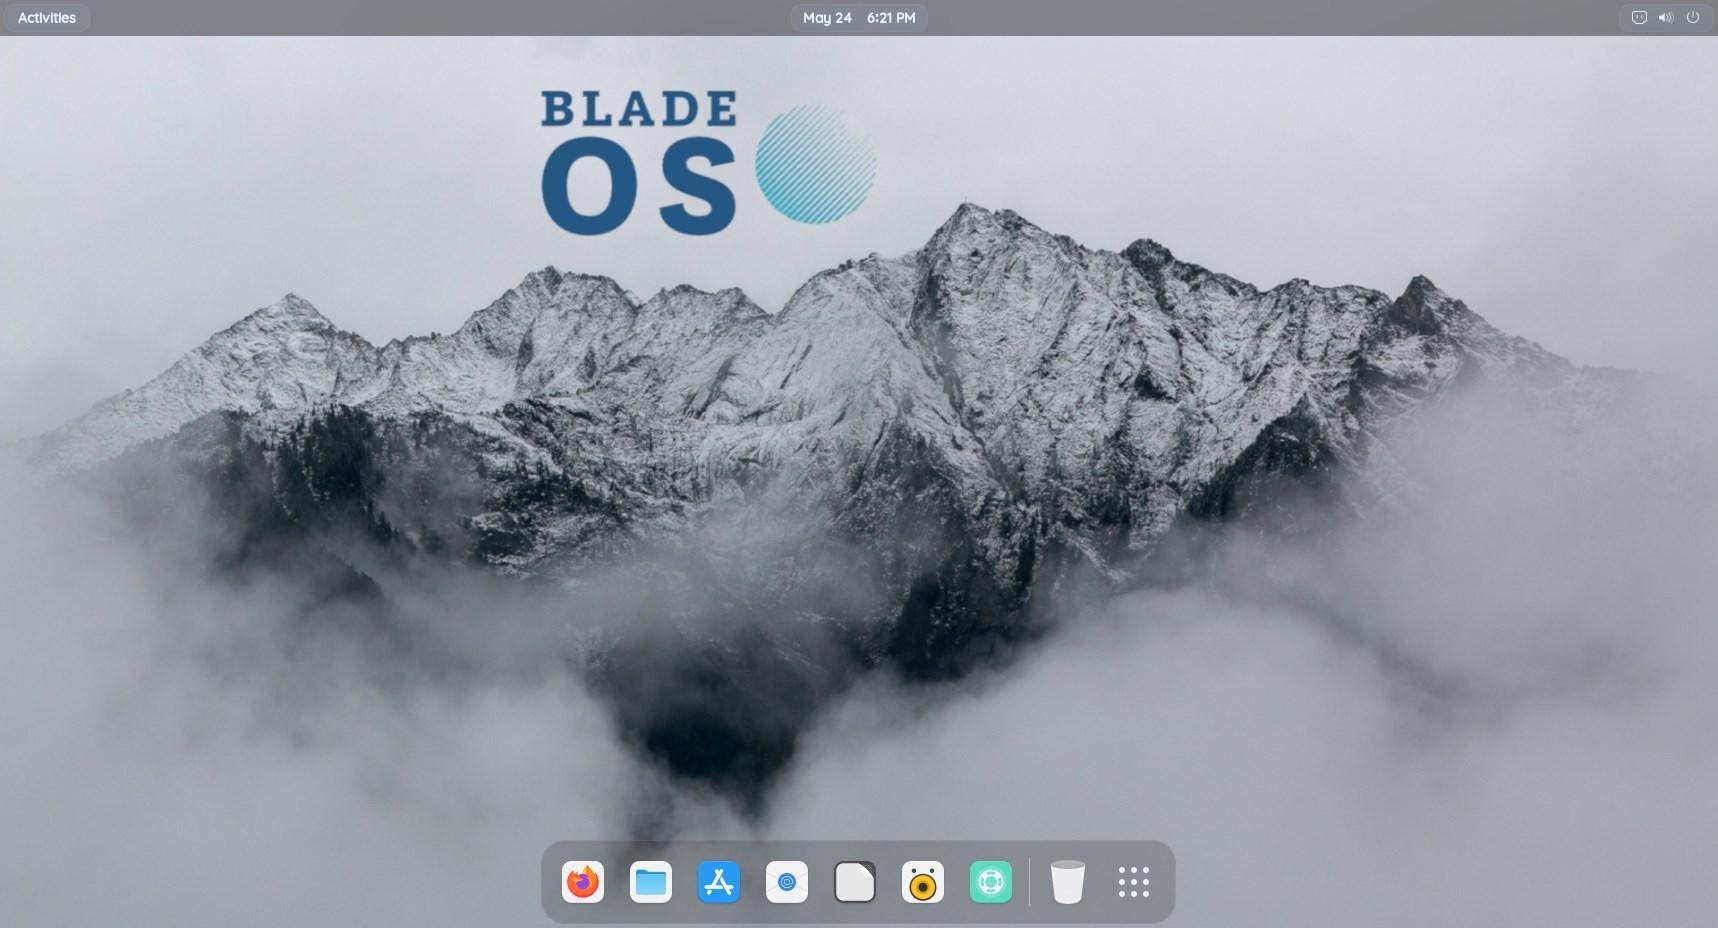Open the power menu icon

click(1693, 18)
